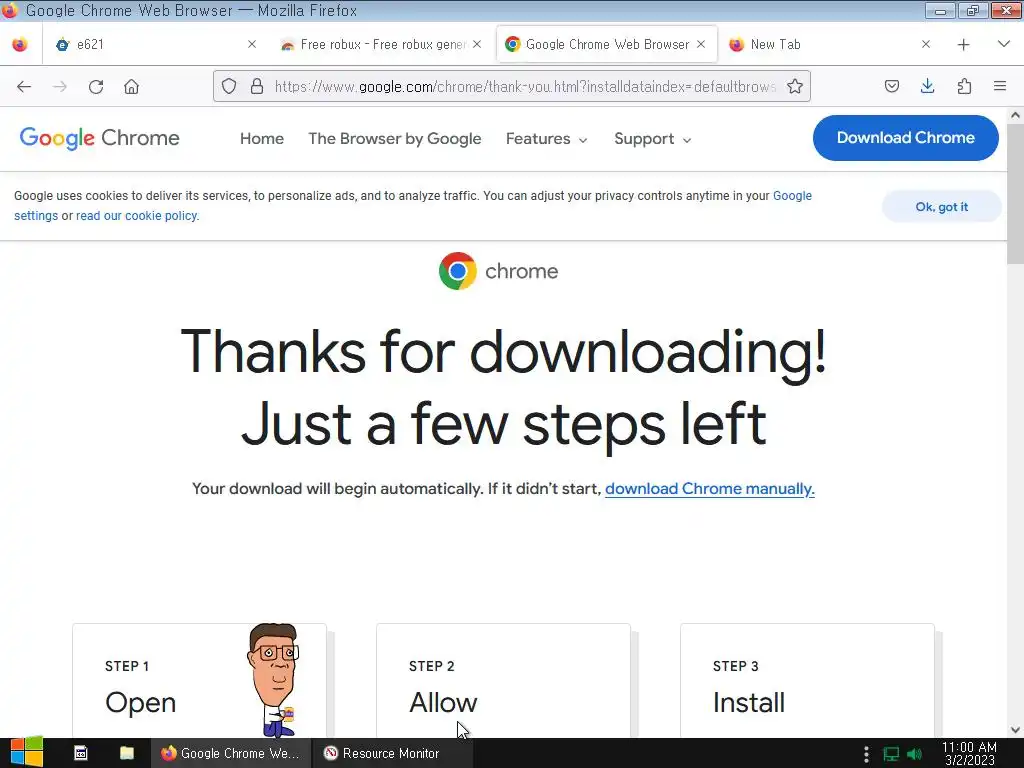
Task: Click the vertical scrollbar thumb
Action: (x=1015, y=193)
